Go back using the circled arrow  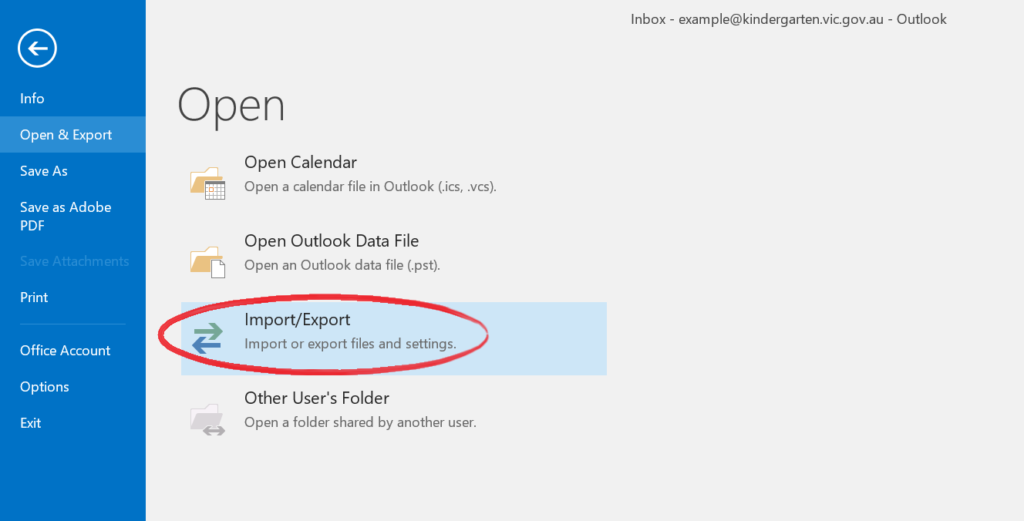pyautogui.click(x=37, y=48)
